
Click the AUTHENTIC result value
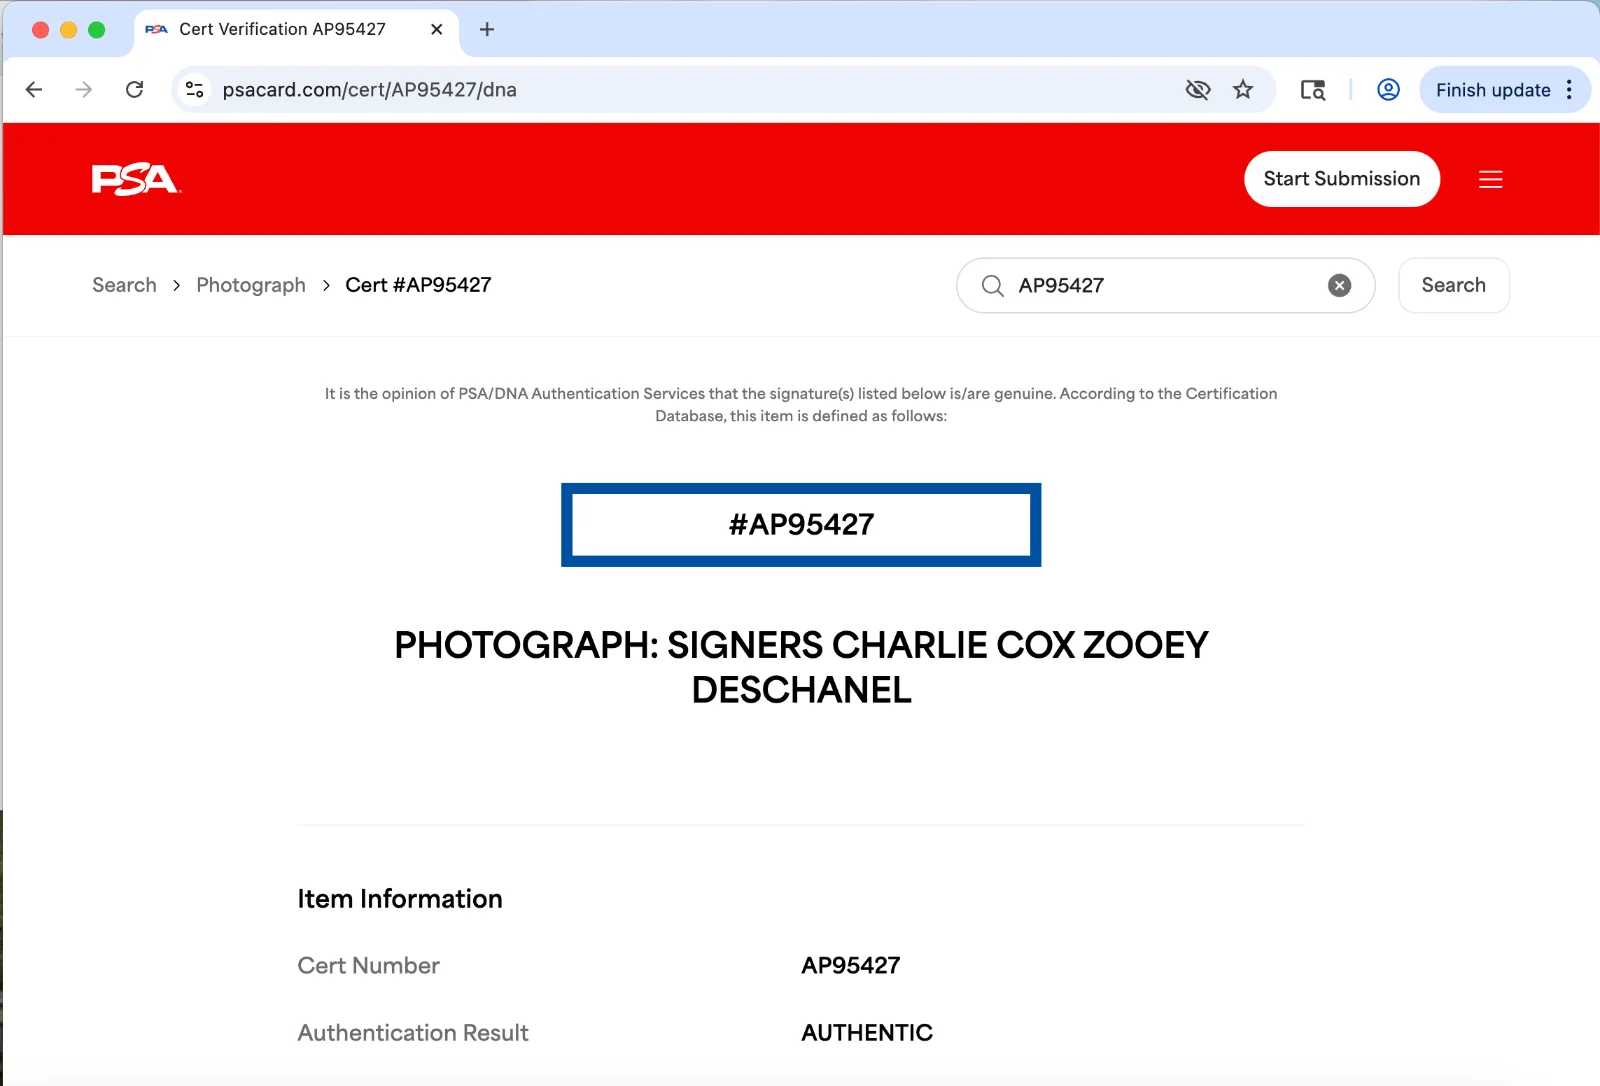[867, 1033]
